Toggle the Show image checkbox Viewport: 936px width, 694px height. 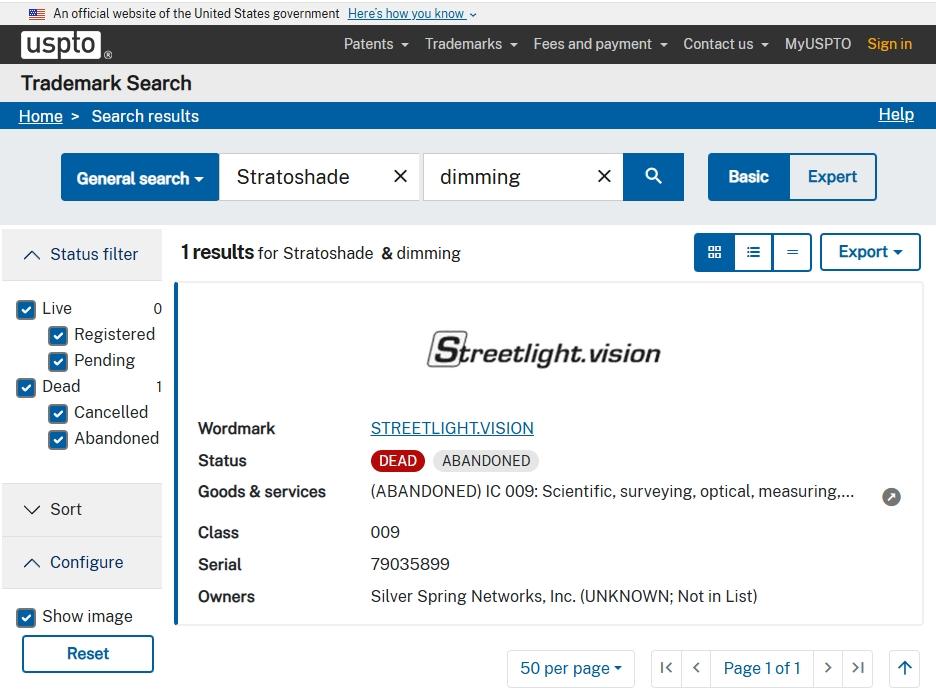pyautogui.click(x=26, y=617)
